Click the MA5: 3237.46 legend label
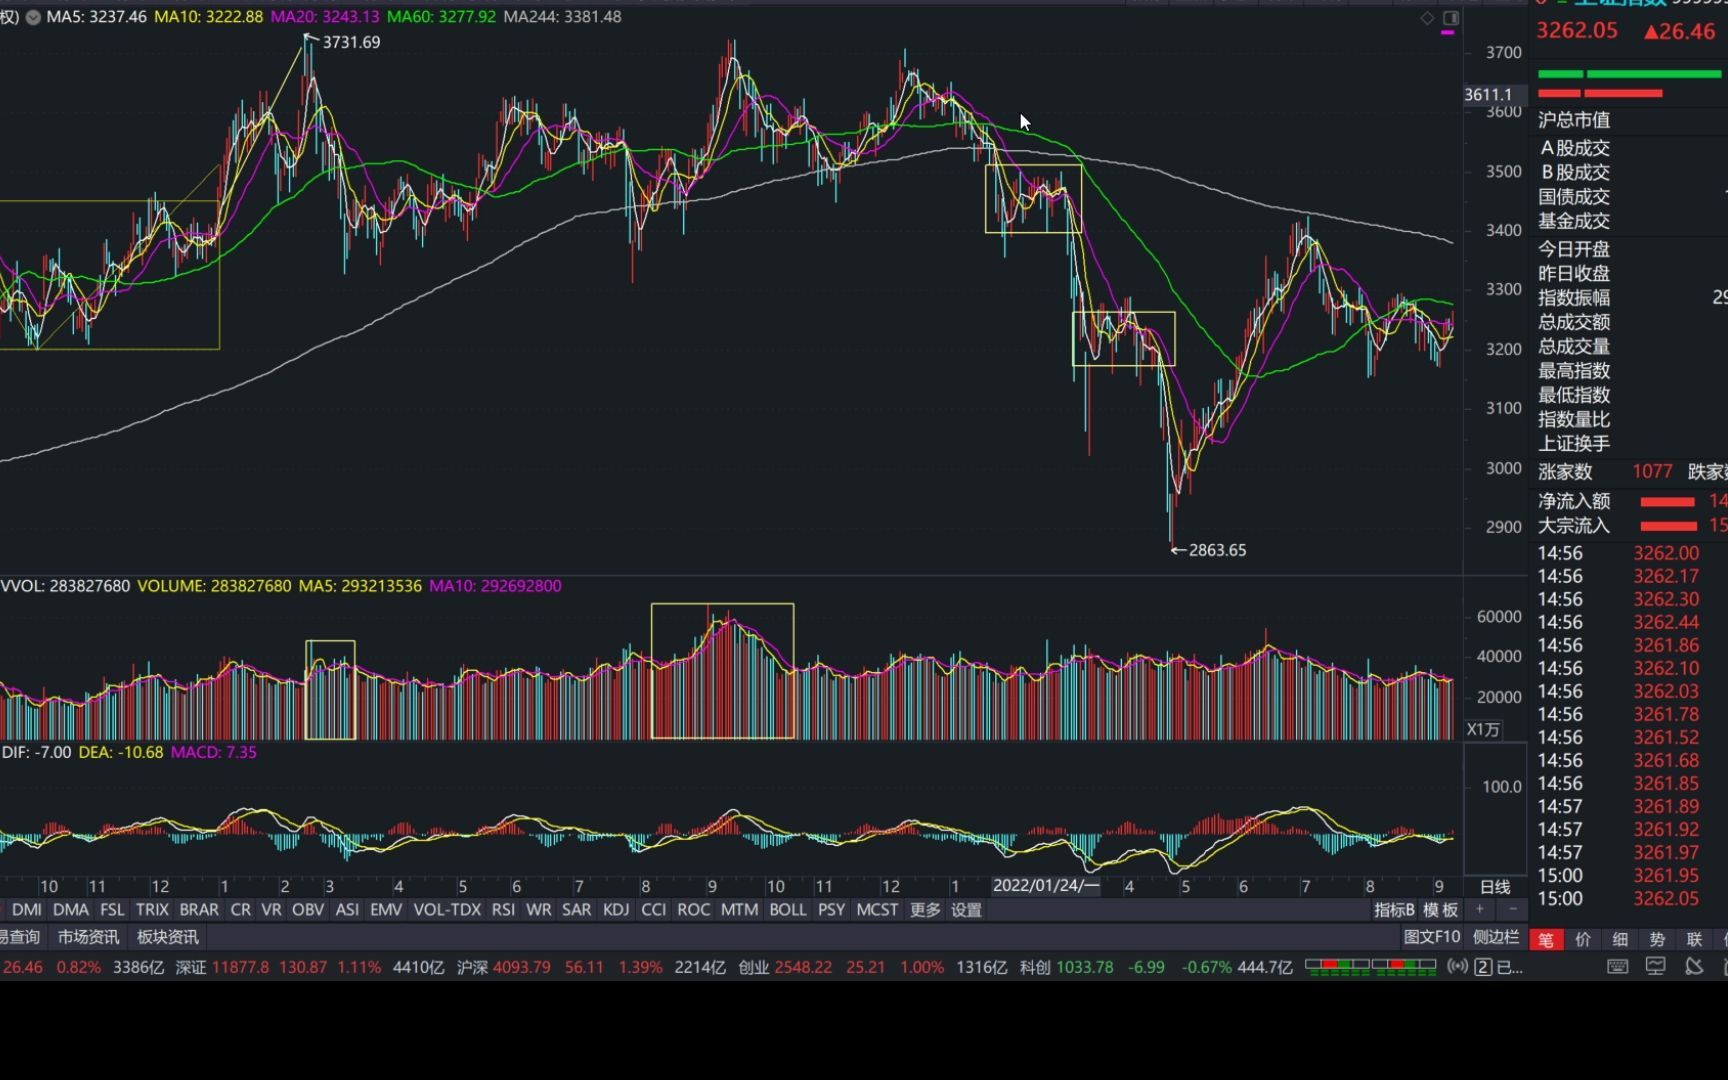 [96, 17]
